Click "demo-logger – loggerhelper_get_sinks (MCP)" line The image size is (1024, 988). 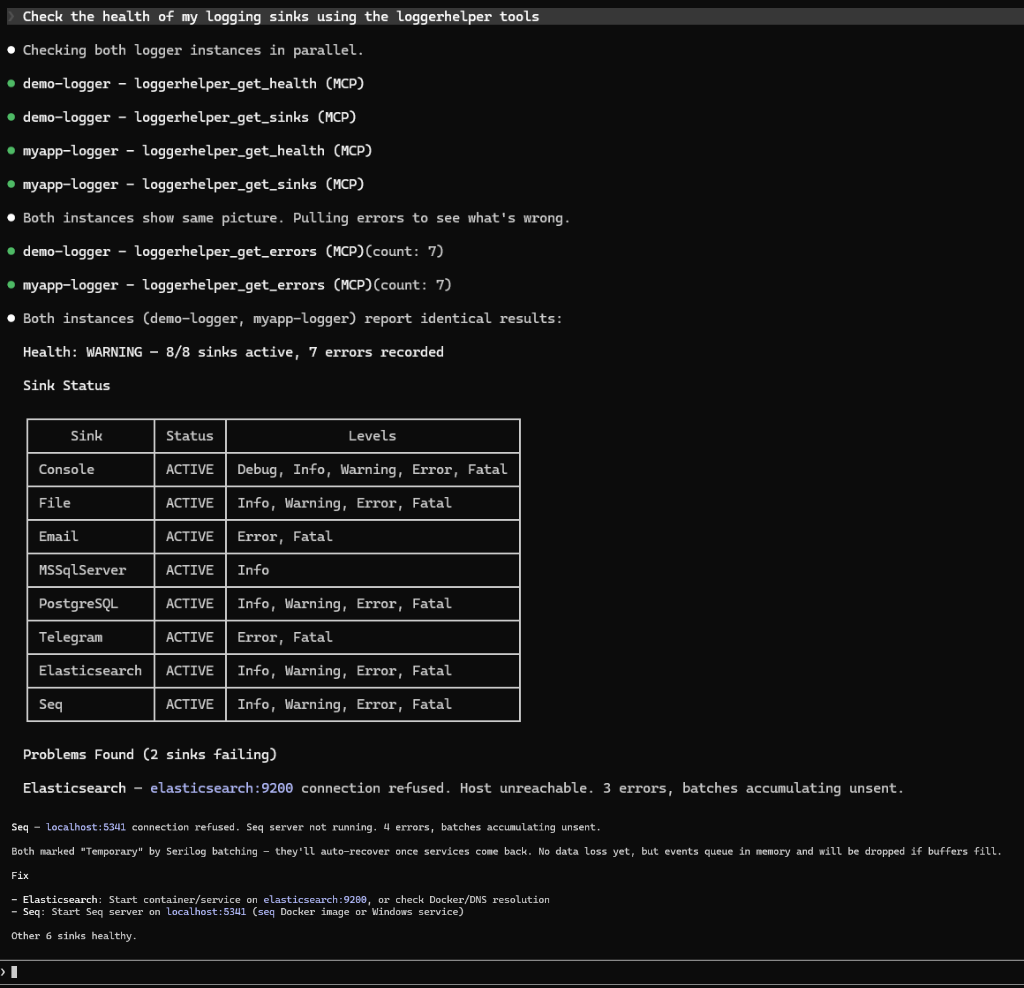point(189,118)
